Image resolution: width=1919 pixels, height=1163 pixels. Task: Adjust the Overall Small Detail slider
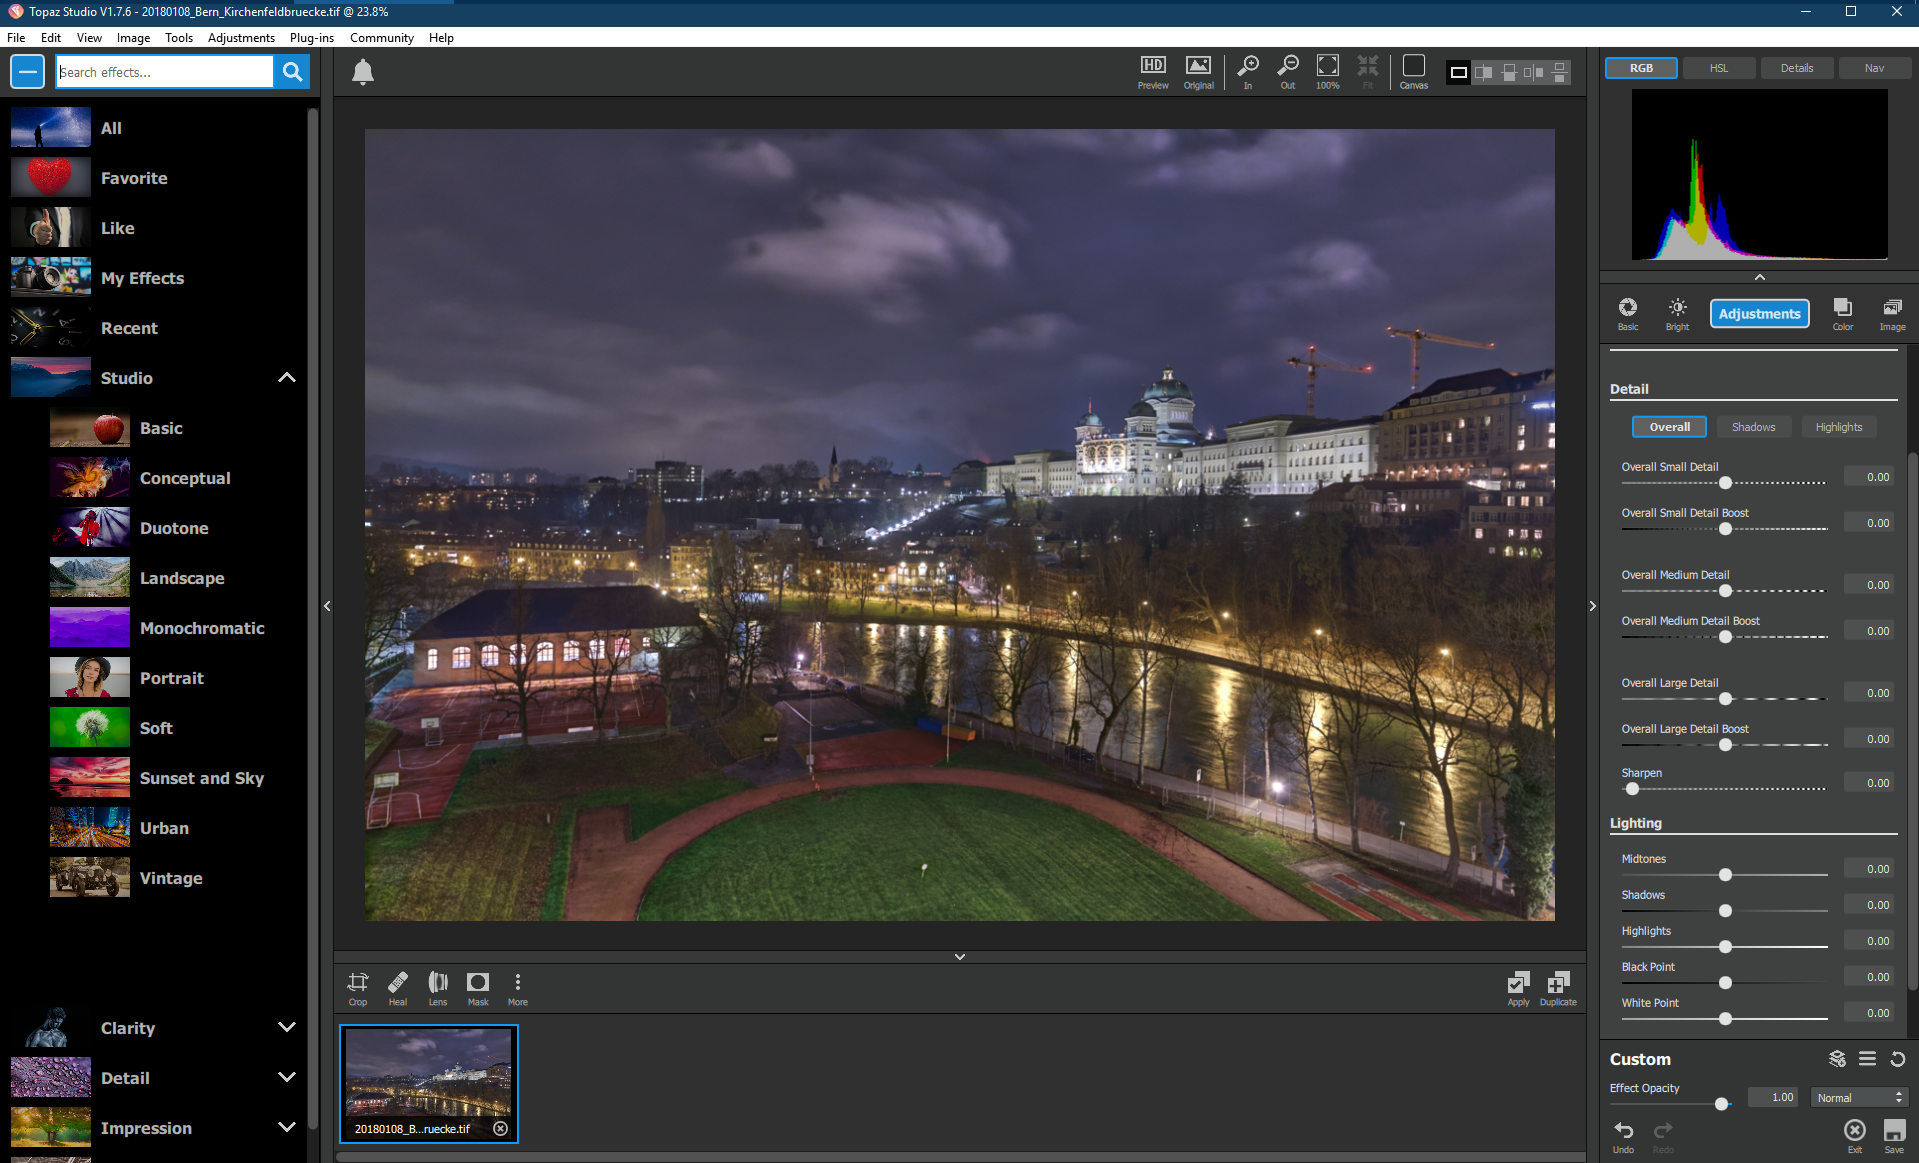click(1725, 483)
